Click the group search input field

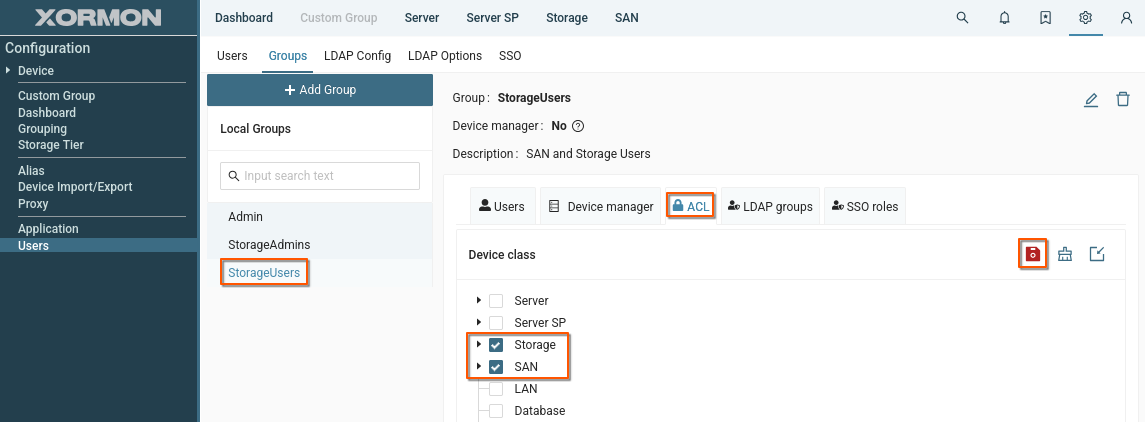coord(320,176)
